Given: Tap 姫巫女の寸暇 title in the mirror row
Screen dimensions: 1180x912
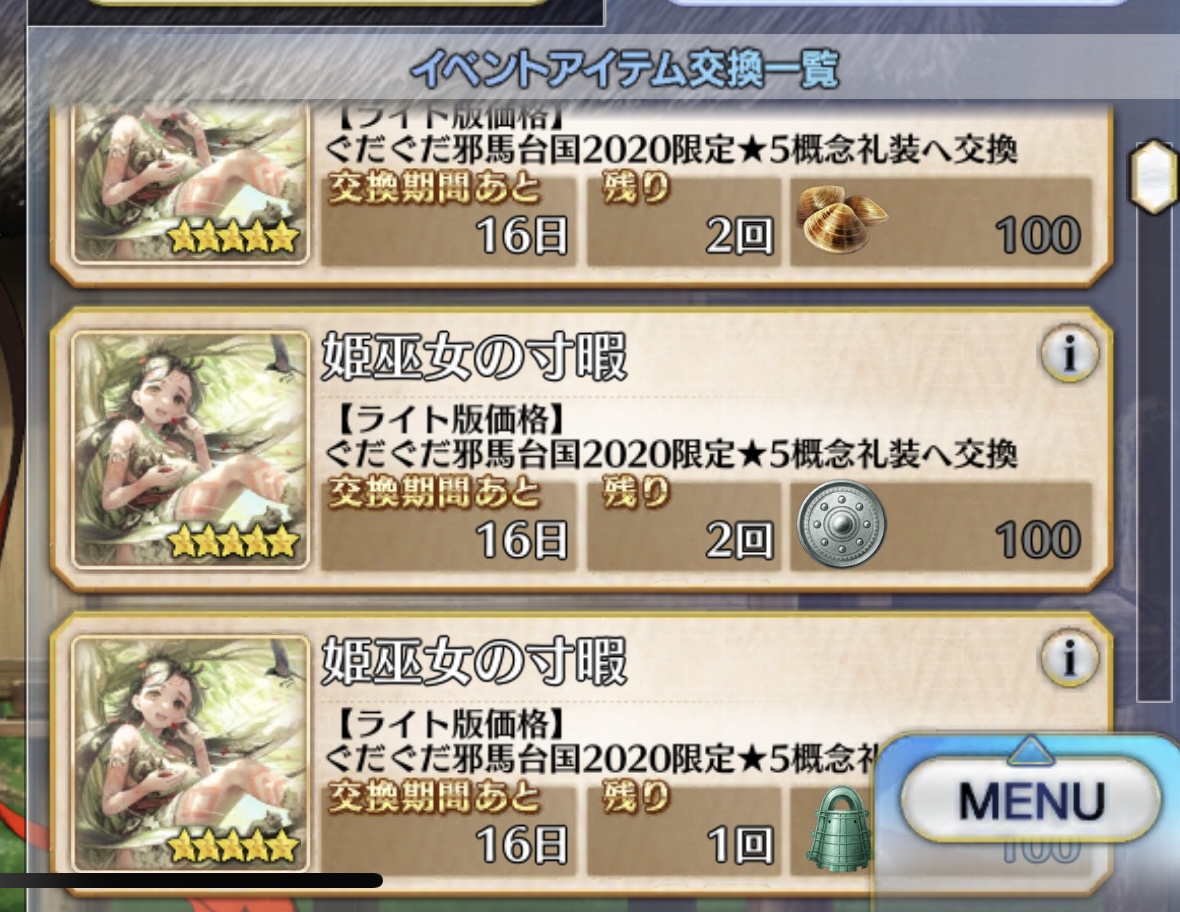Looking at the screenshot, I should (x=474, y=356).
